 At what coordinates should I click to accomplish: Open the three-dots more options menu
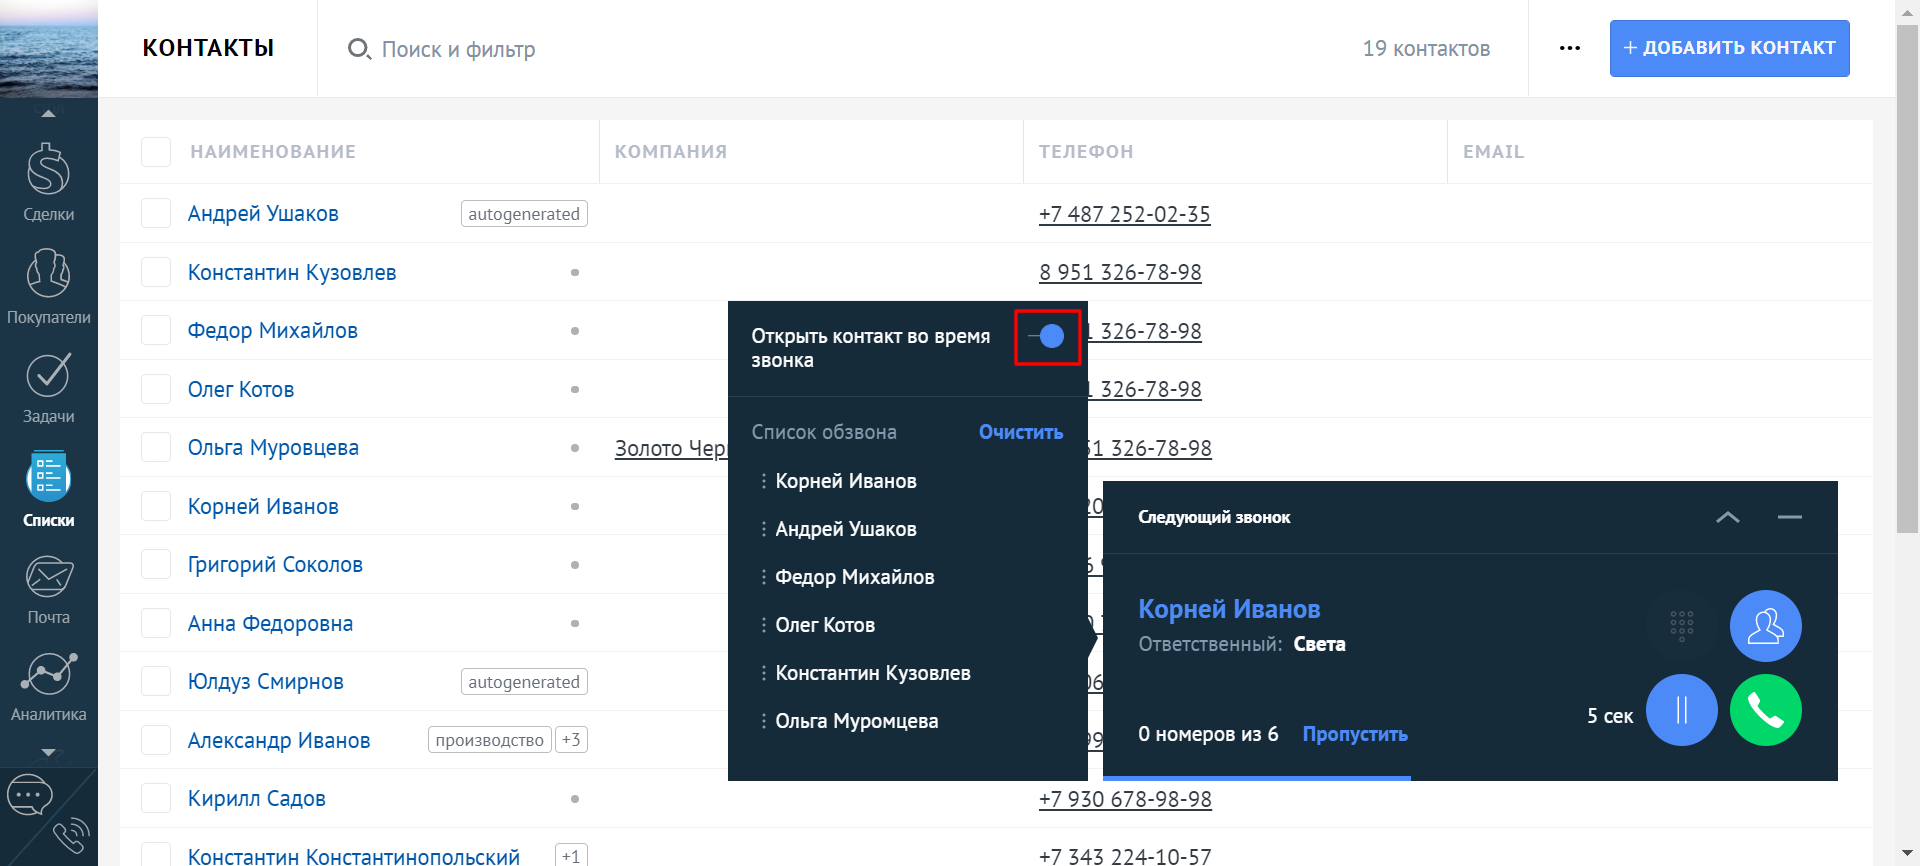(x=1569, y=48)
